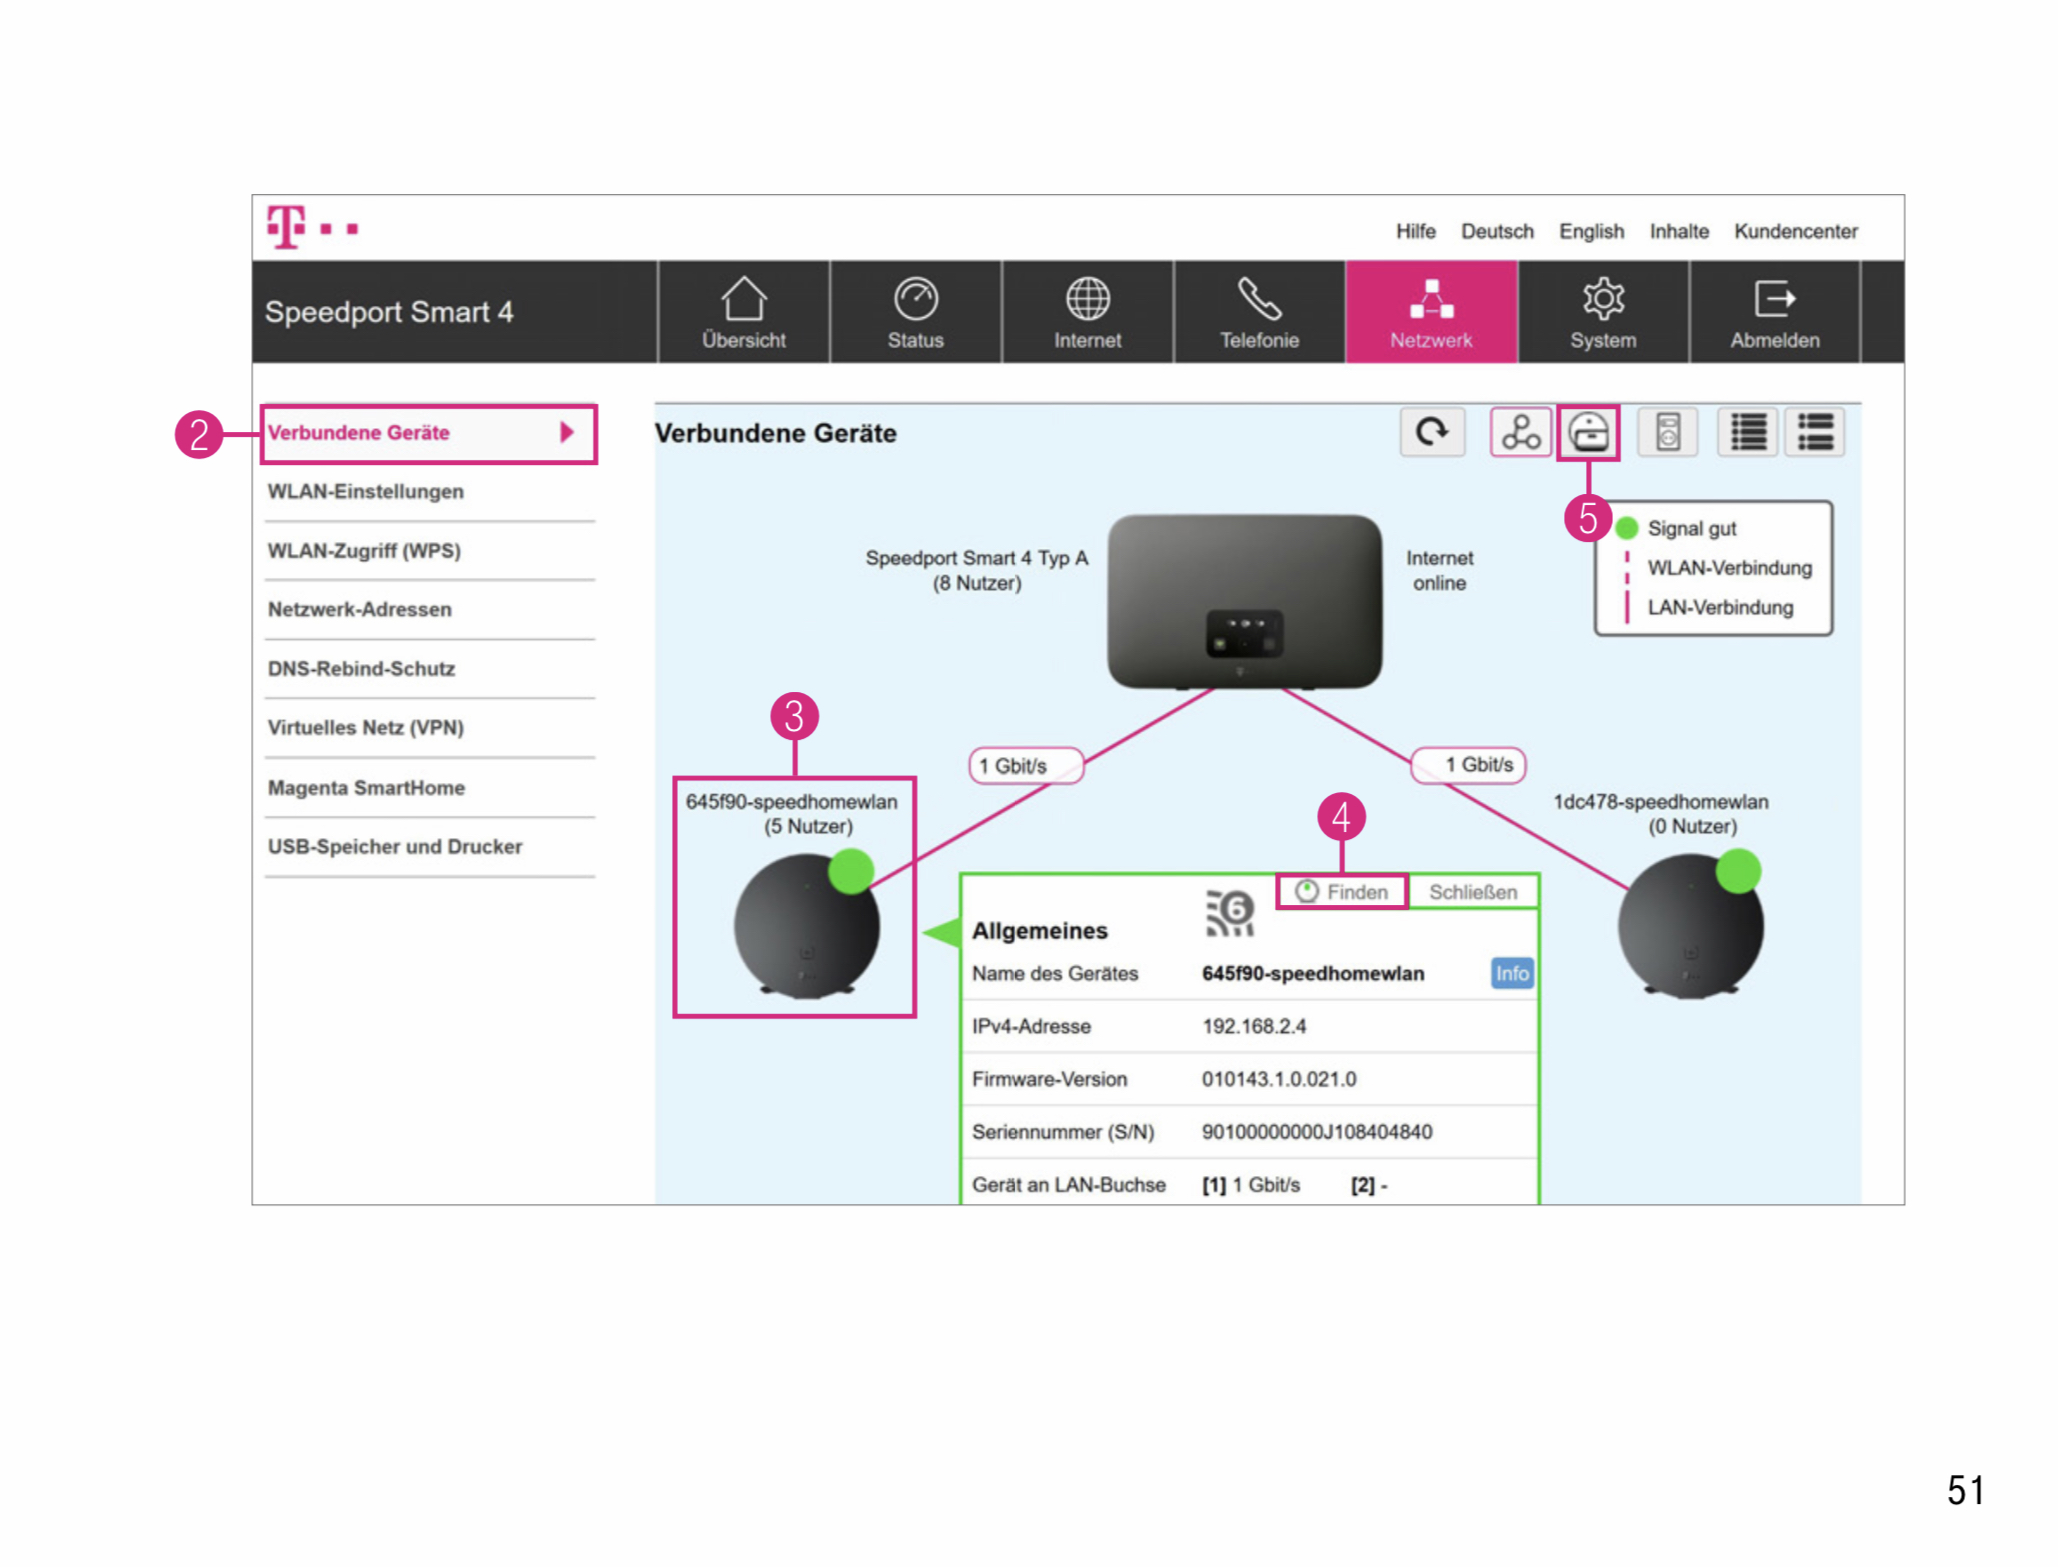
Task: Click the refresh connected devices icon
Action: point(1431,433)
